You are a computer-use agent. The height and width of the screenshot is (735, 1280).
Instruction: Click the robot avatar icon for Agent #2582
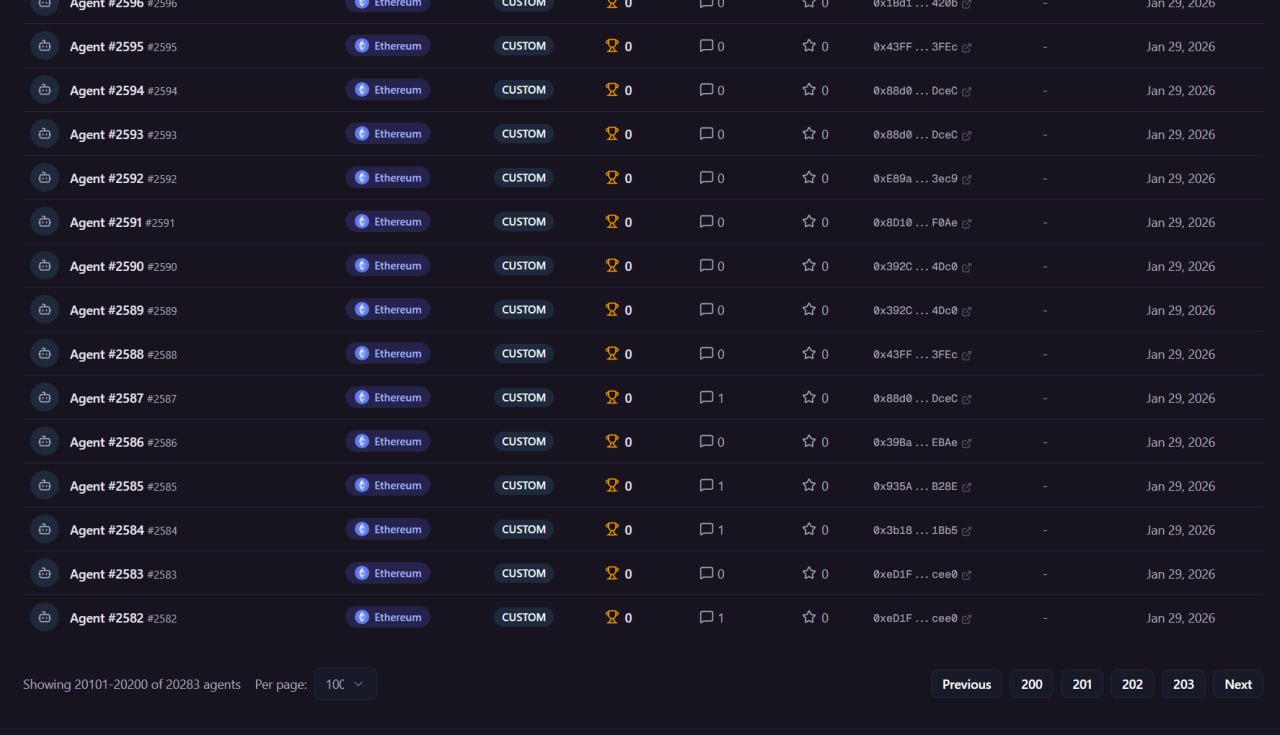coord(44,618)
